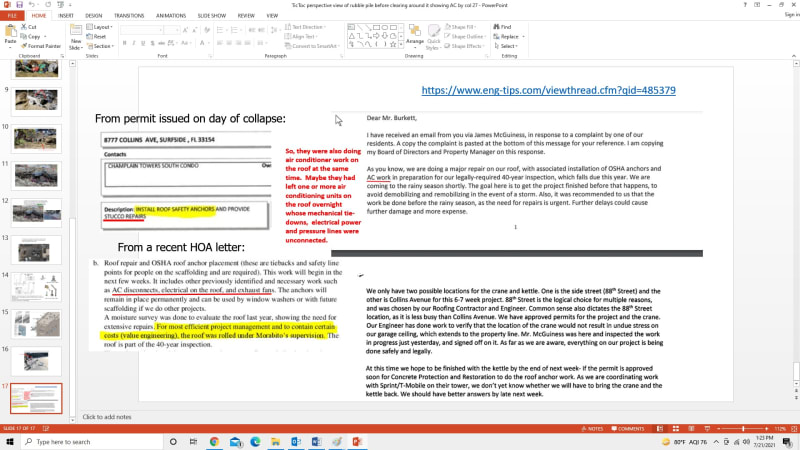Image resolution: width=800 pixels, height=450 pixels.
Task: Click the Undo icon in quick access toolbar
Action: [x=32, y=5]
